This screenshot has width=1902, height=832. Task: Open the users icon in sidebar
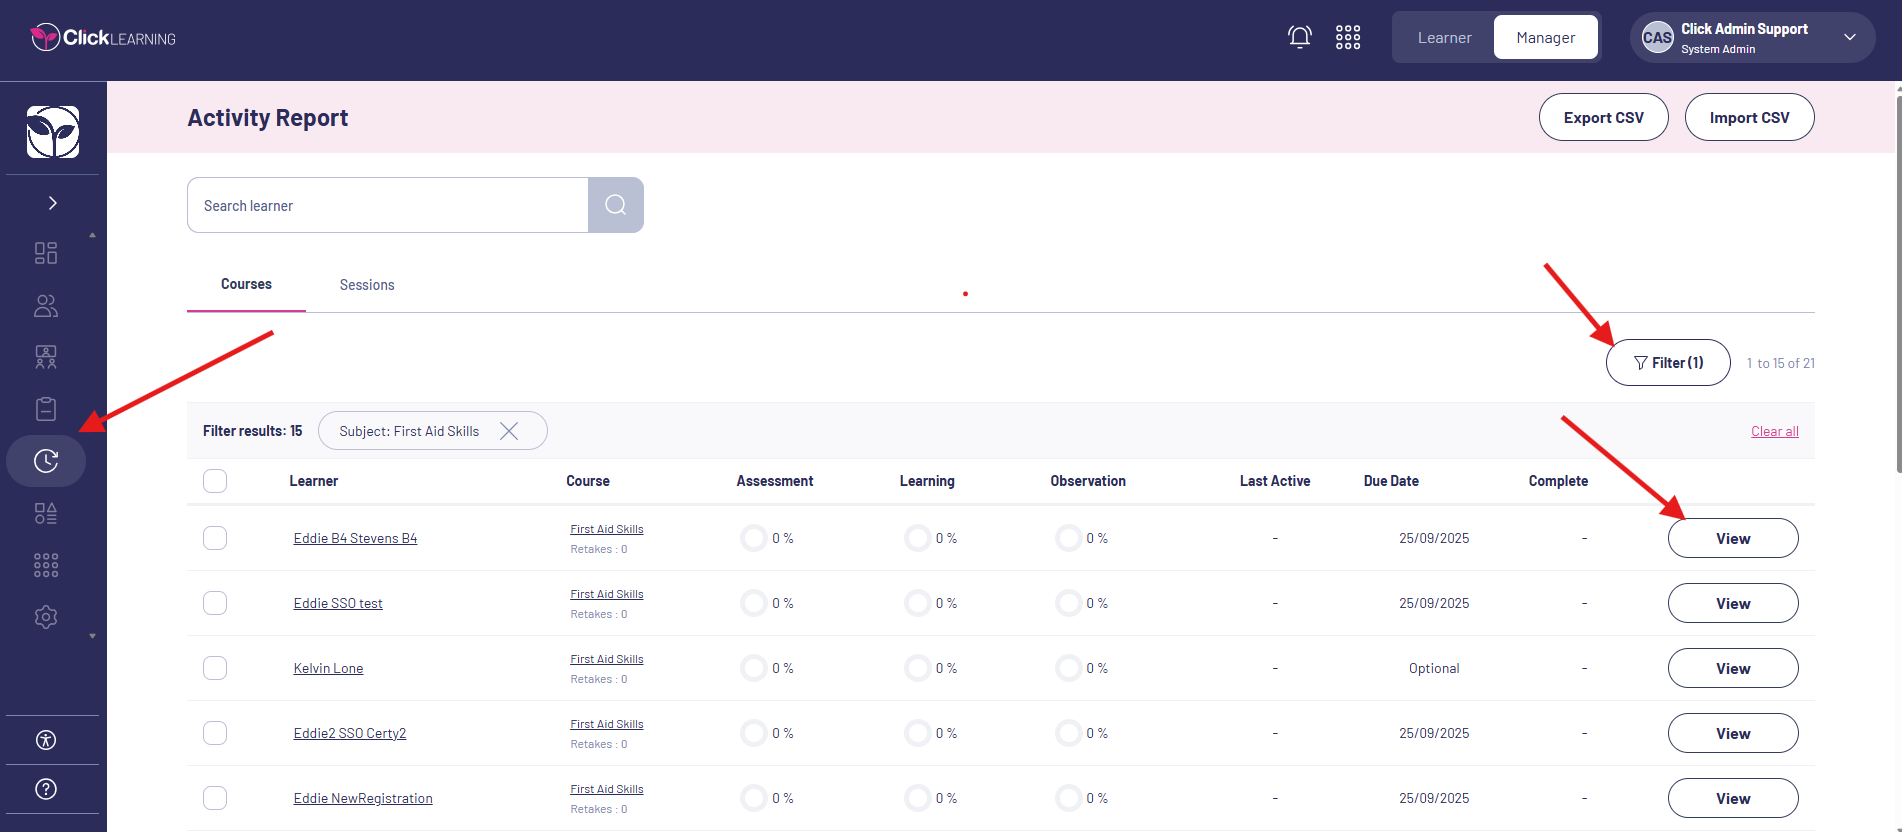point(46,305)
